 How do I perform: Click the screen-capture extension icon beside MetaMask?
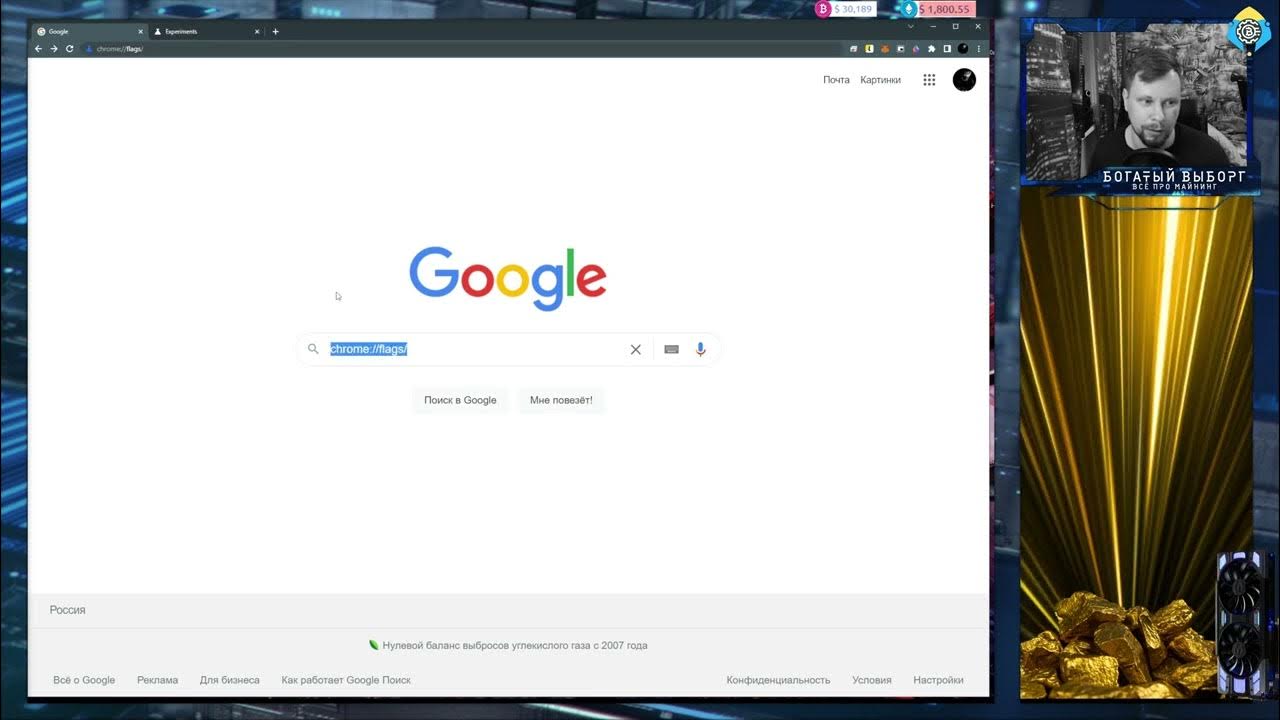[900, 48]
